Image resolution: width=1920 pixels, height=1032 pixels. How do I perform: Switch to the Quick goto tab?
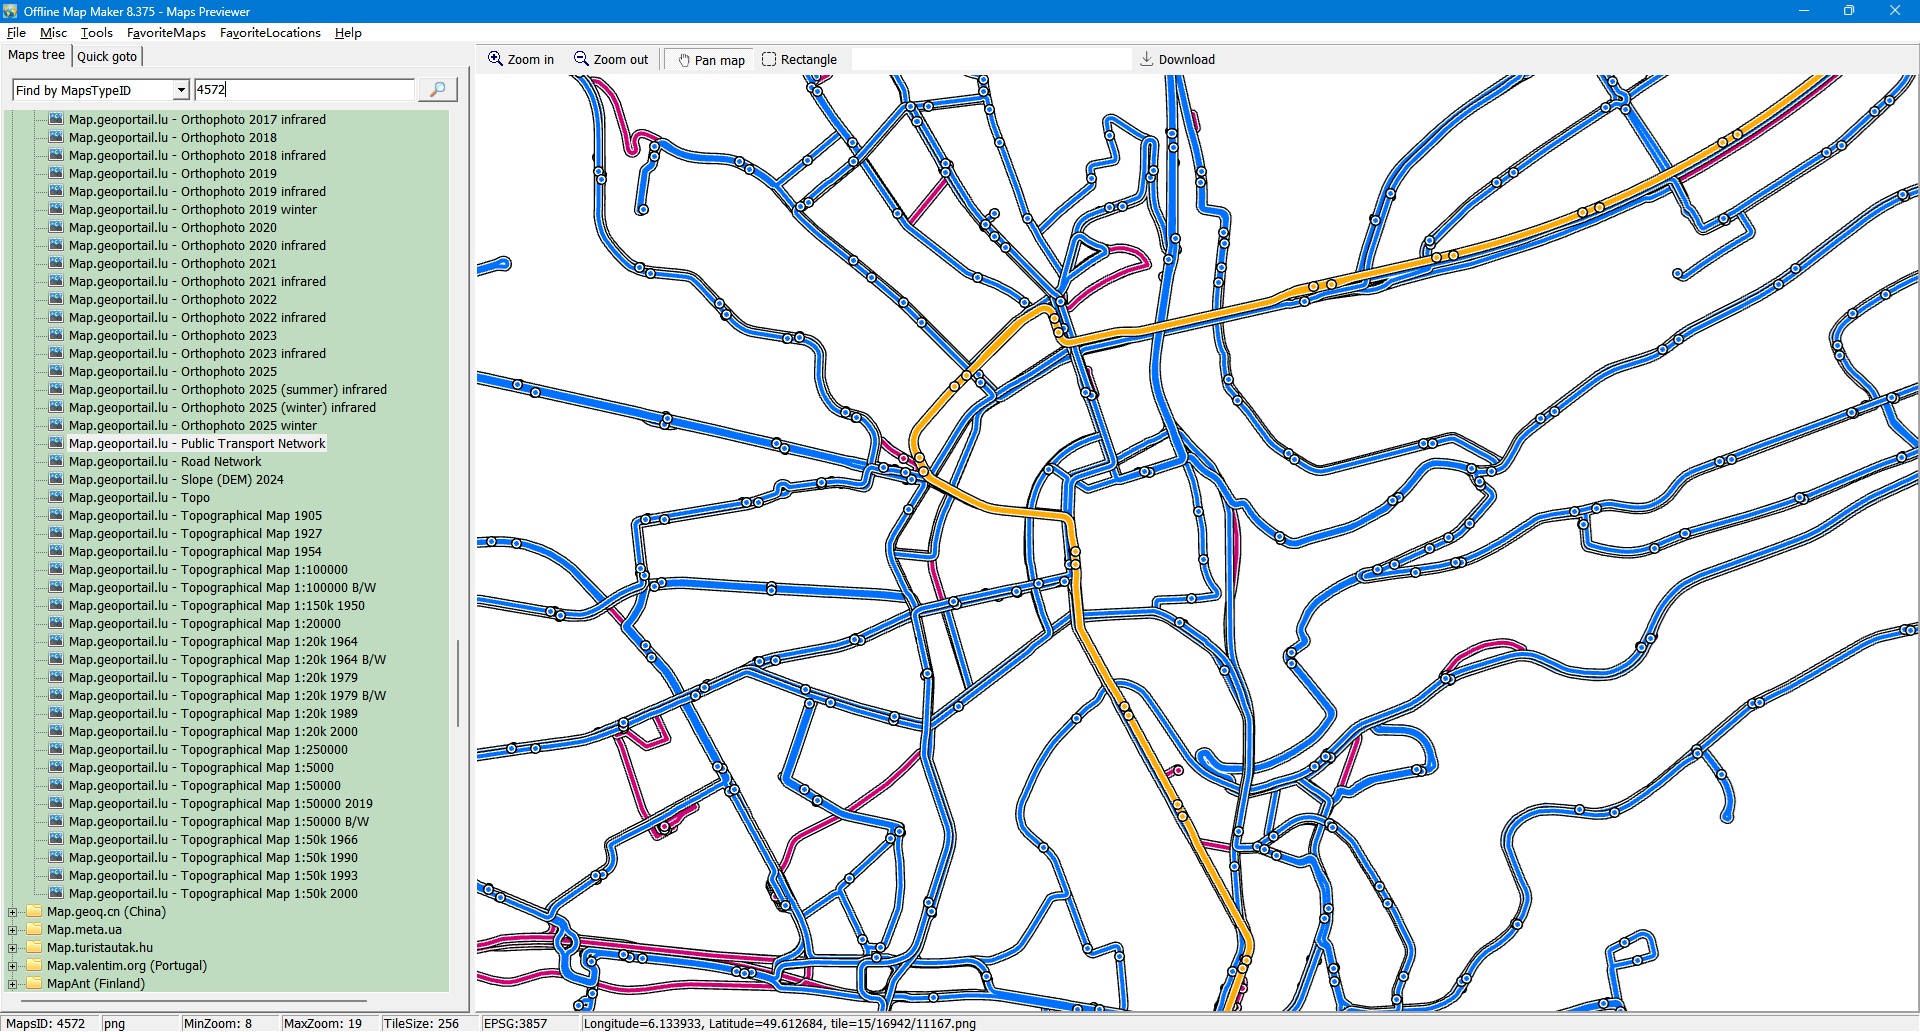107,57
